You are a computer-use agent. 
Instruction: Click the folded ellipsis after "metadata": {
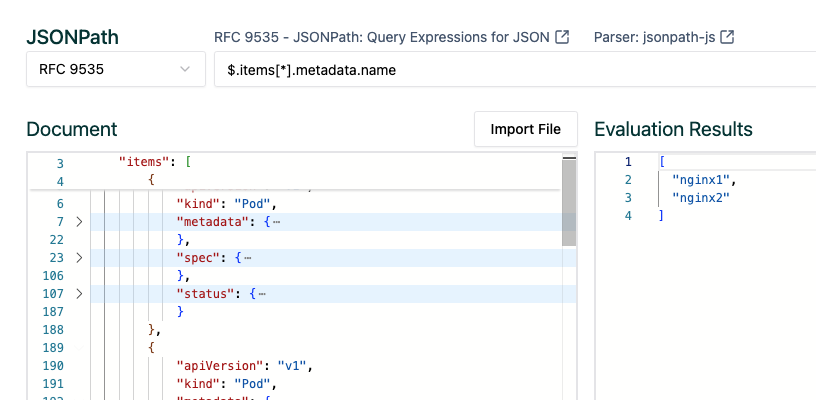coord(275,221)
